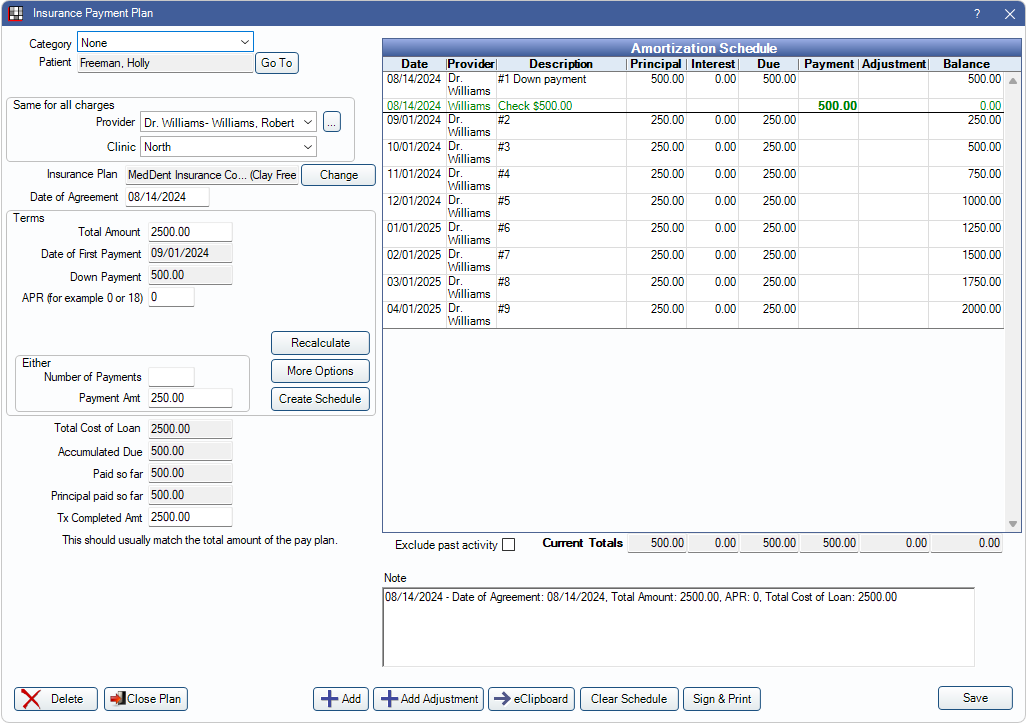Open provider picker ellipsis button
1027x724 pixels.
(332, 122)
